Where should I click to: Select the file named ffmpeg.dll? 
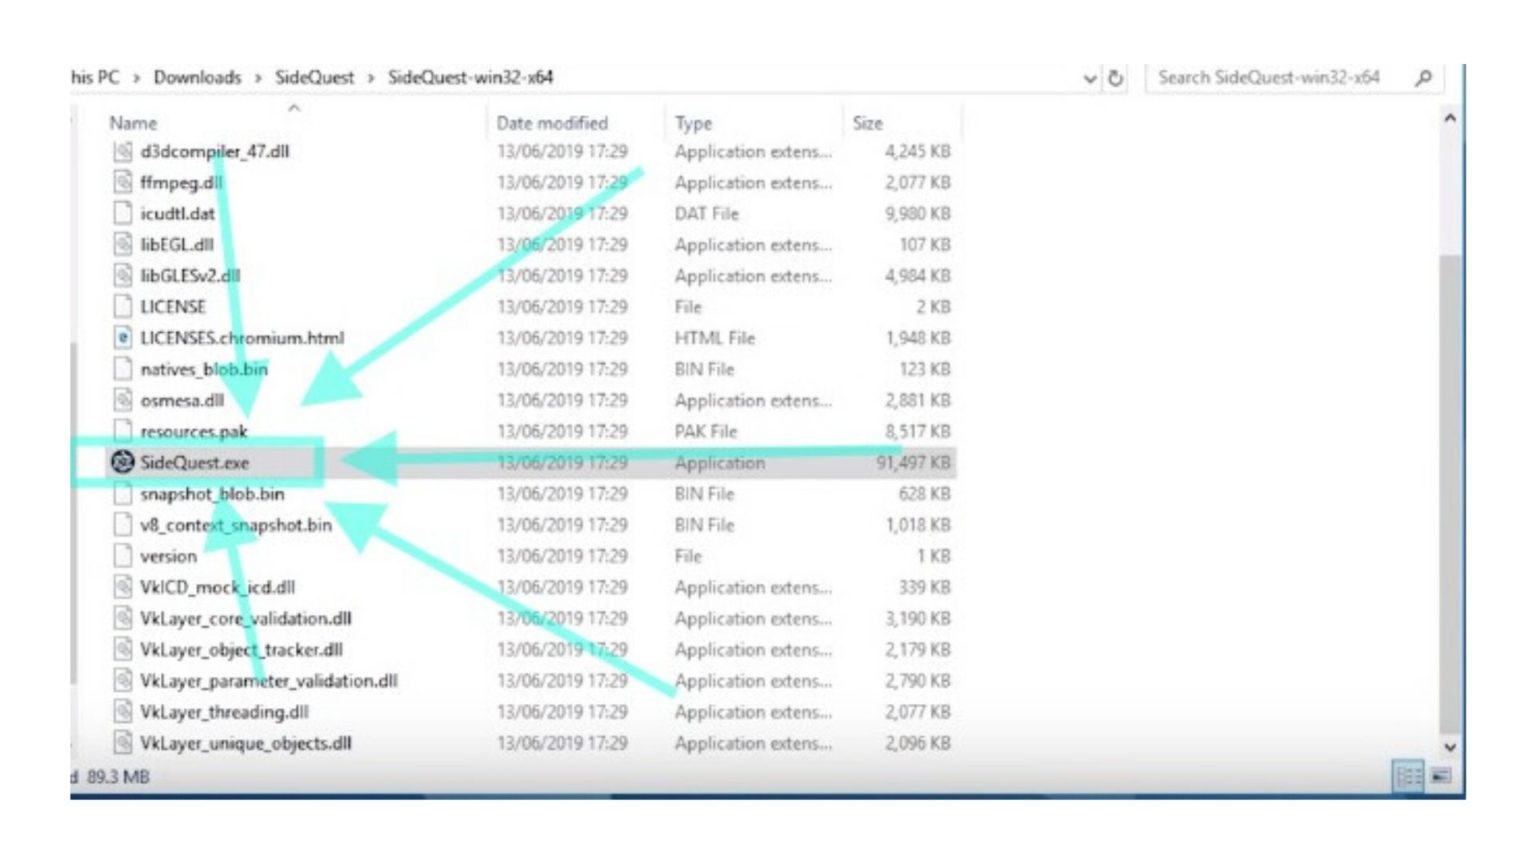[x=181, y=183]
